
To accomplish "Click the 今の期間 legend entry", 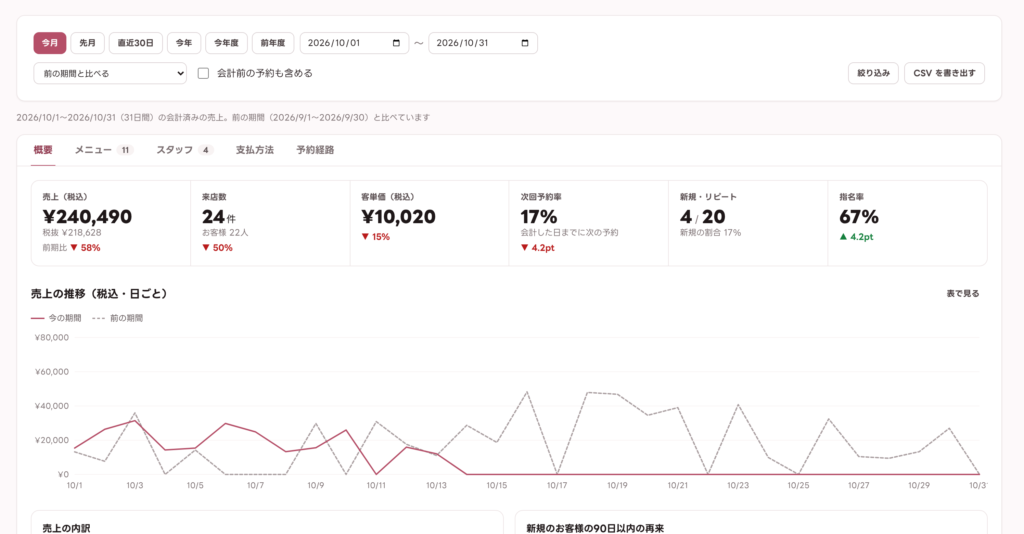I will pos(56,319).
